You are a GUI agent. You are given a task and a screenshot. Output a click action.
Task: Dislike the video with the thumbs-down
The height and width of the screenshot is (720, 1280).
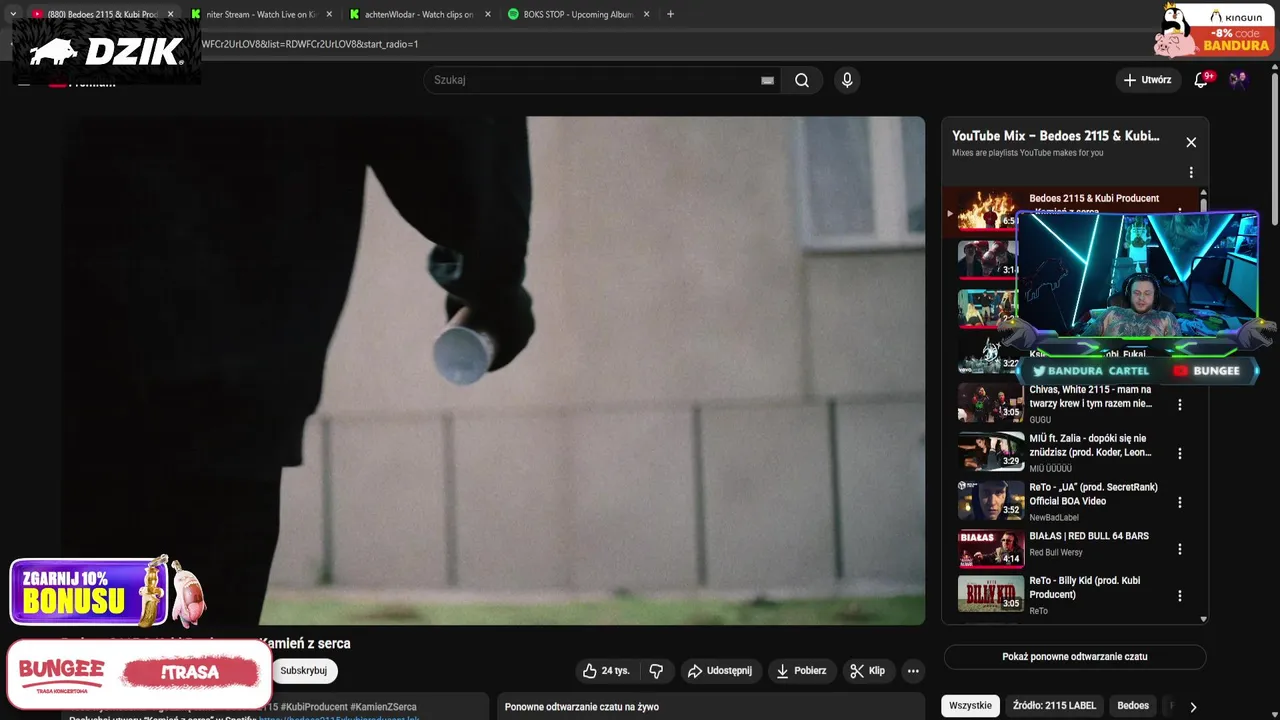click(x=656, y=671)
